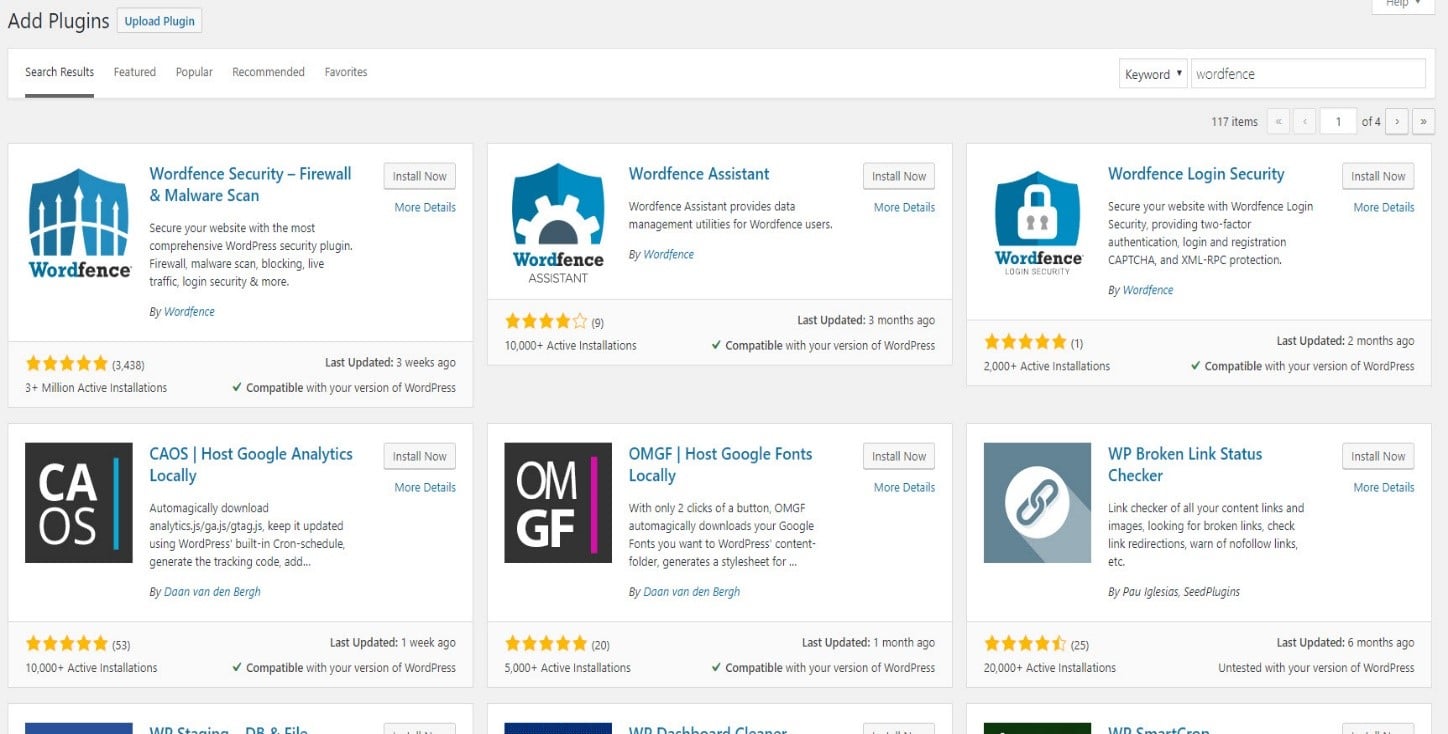This screenshot has width=1448, height=734.
Task: Click the Wordfence Login Security padlock icon
Action: [x=1037, y=218]
